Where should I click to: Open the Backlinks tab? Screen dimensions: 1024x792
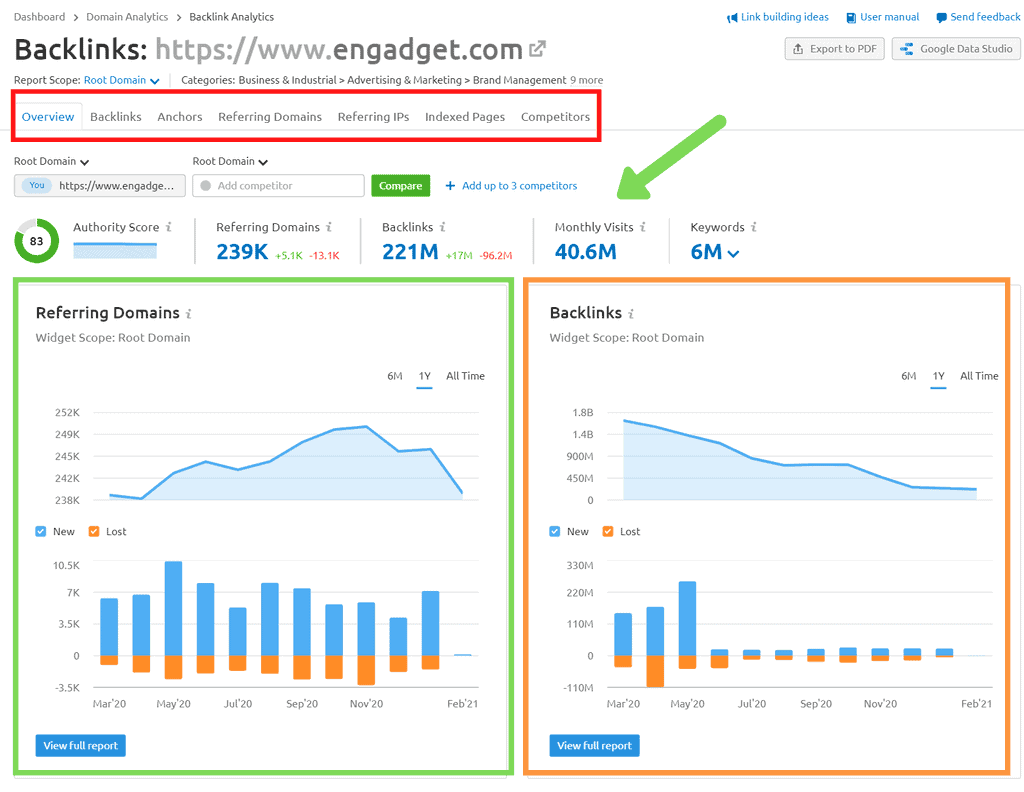coord(116,117)
